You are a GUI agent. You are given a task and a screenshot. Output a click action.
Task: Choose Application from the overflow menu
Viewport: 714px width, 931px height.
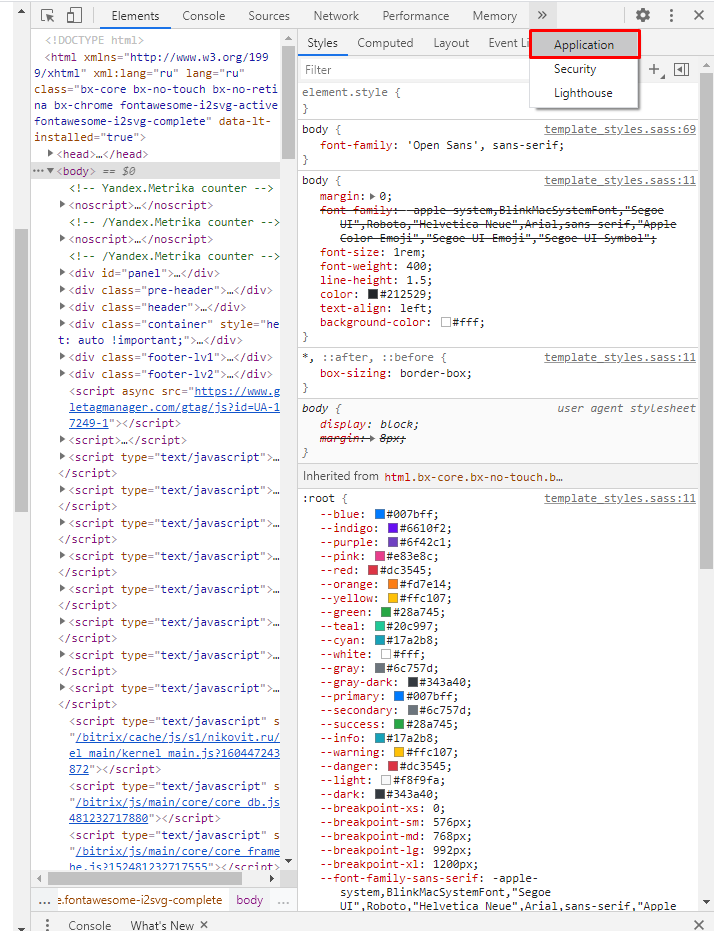(x=585, y=45)
